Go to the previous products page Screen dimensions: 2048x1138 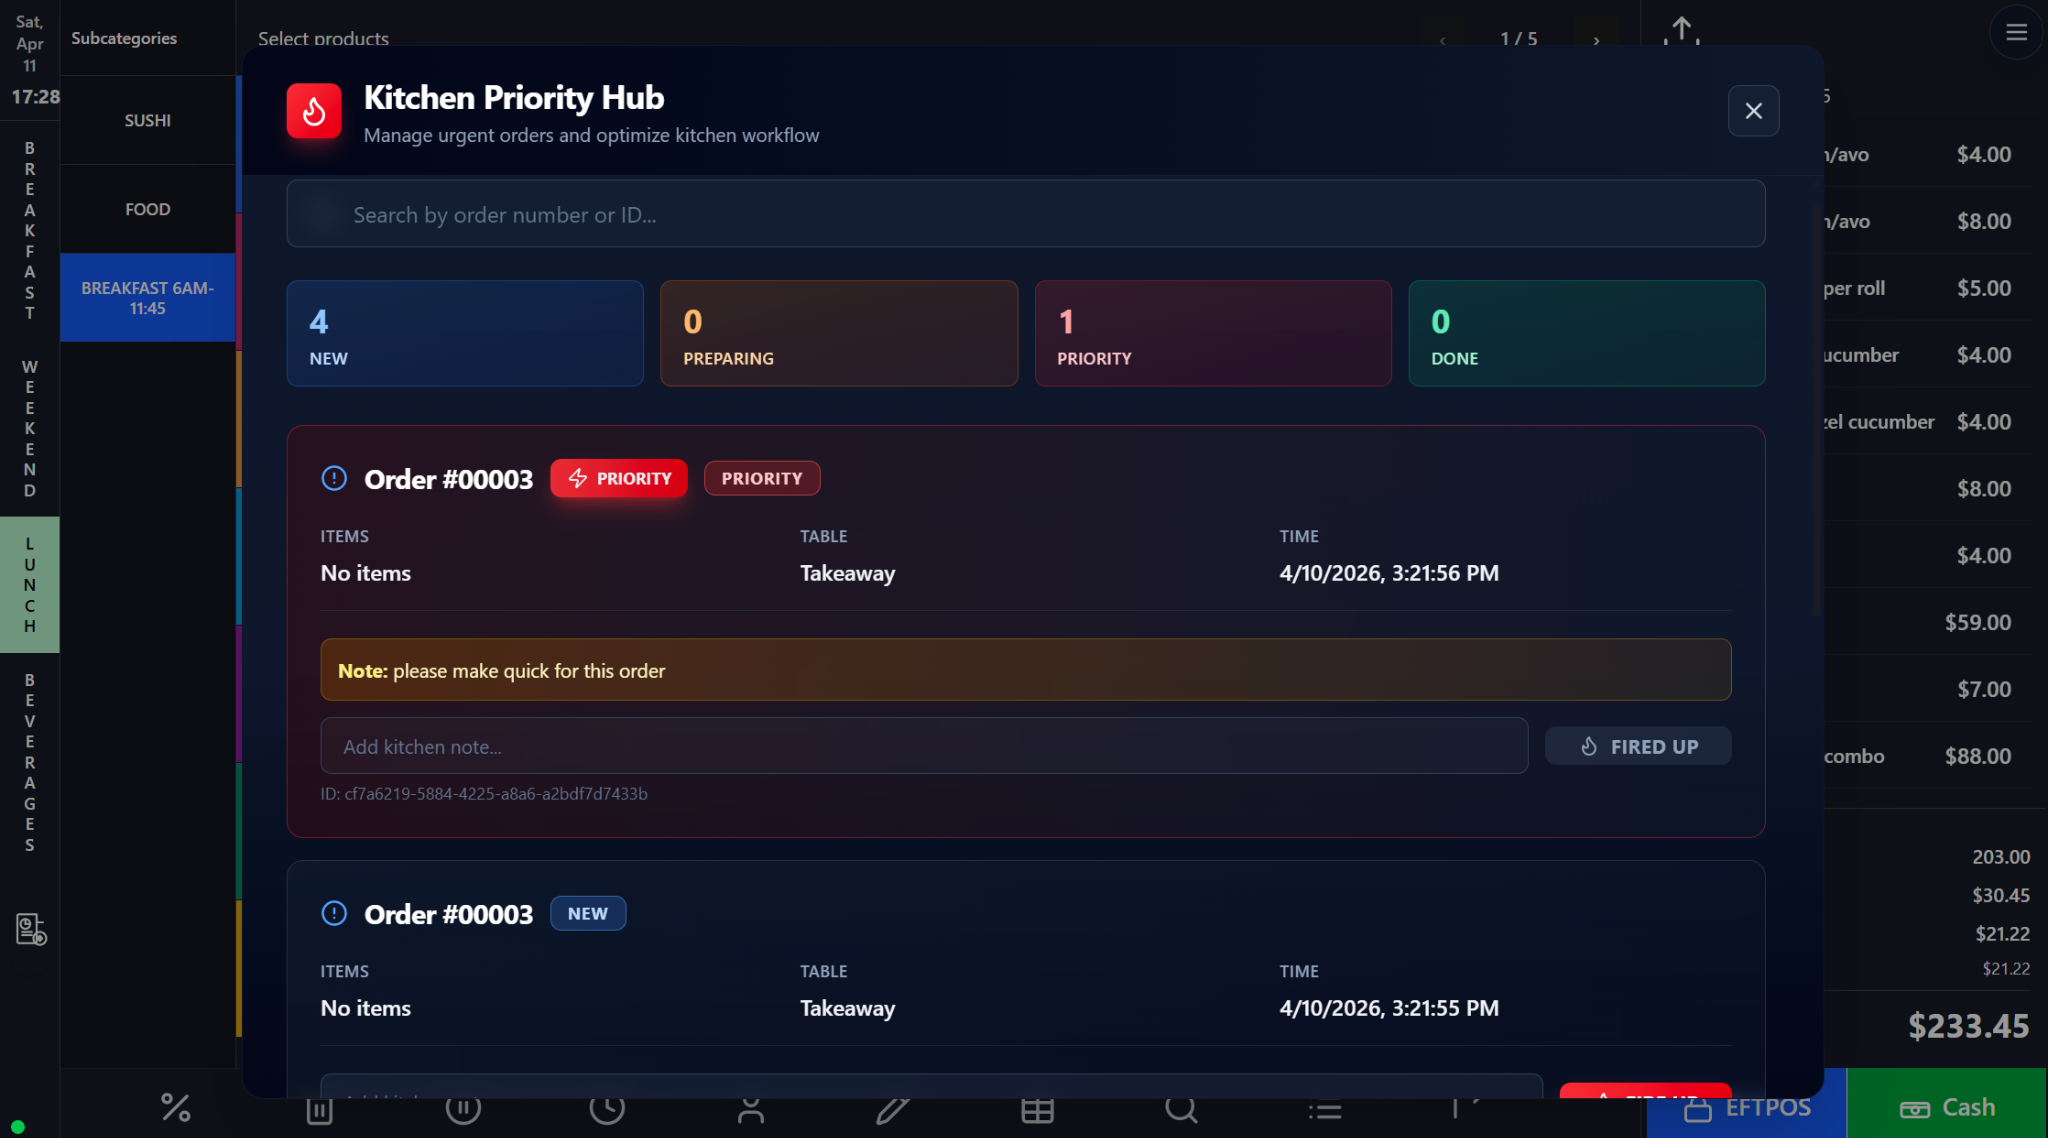(1443, 40)
